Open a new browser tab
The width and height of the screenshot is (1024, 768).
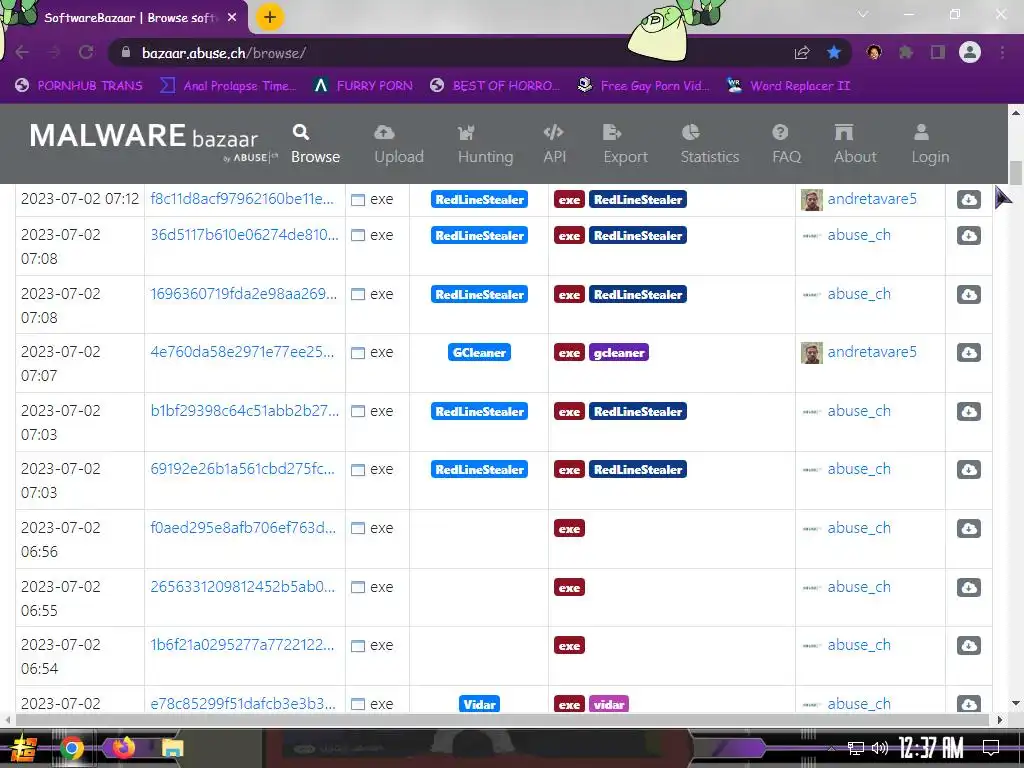pyautogui.click(x=270, y=17)
